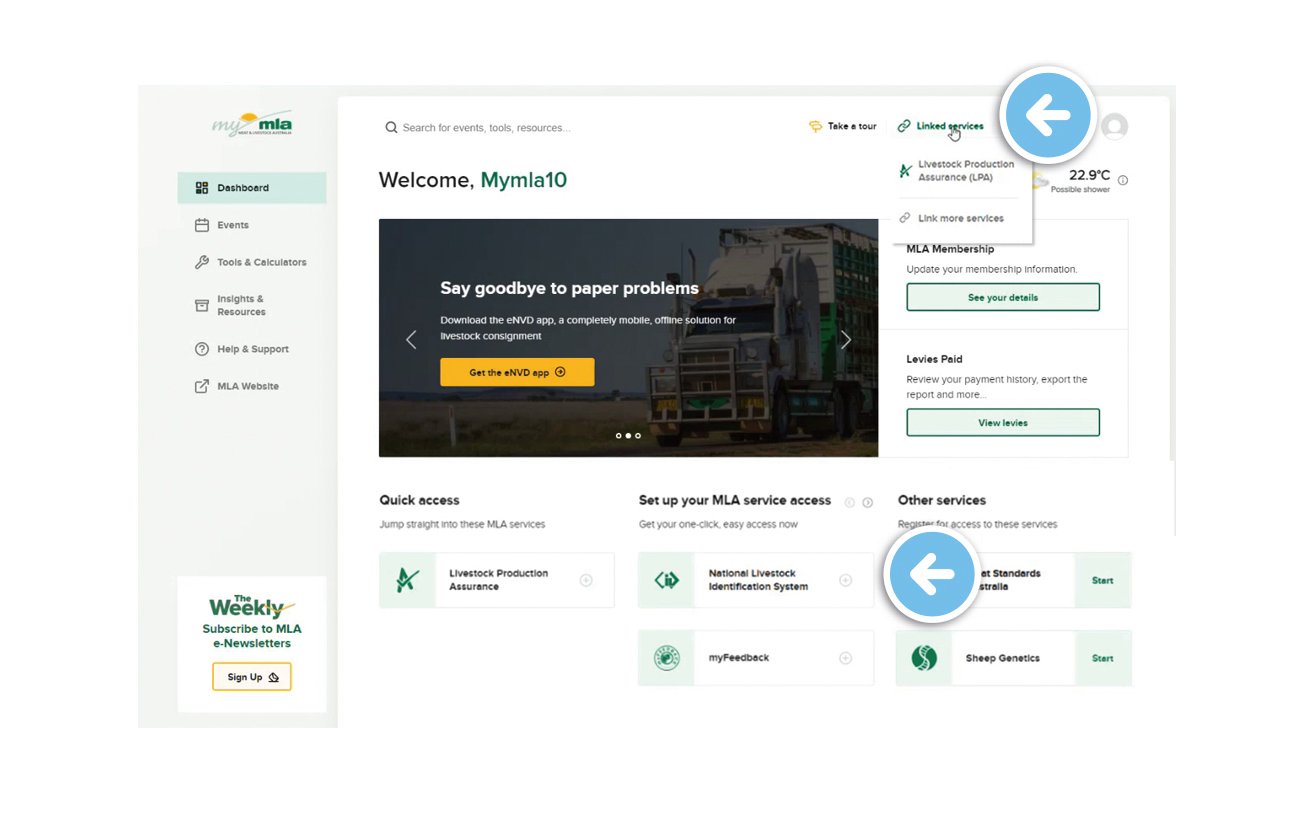Viewport: 1314px width, 813px height.
Task: Click 'Subscribe to MLA e-Newsletters' text
Action: [x=252, y=636]
